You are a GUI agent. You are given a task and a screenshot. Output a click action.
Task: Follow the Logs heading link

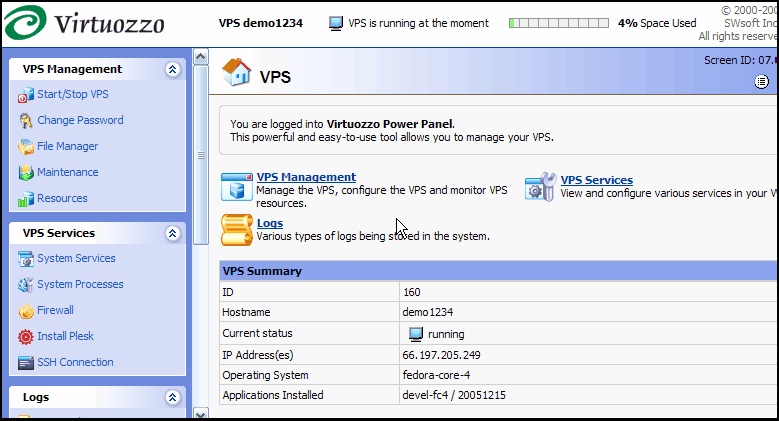point(270,223)
